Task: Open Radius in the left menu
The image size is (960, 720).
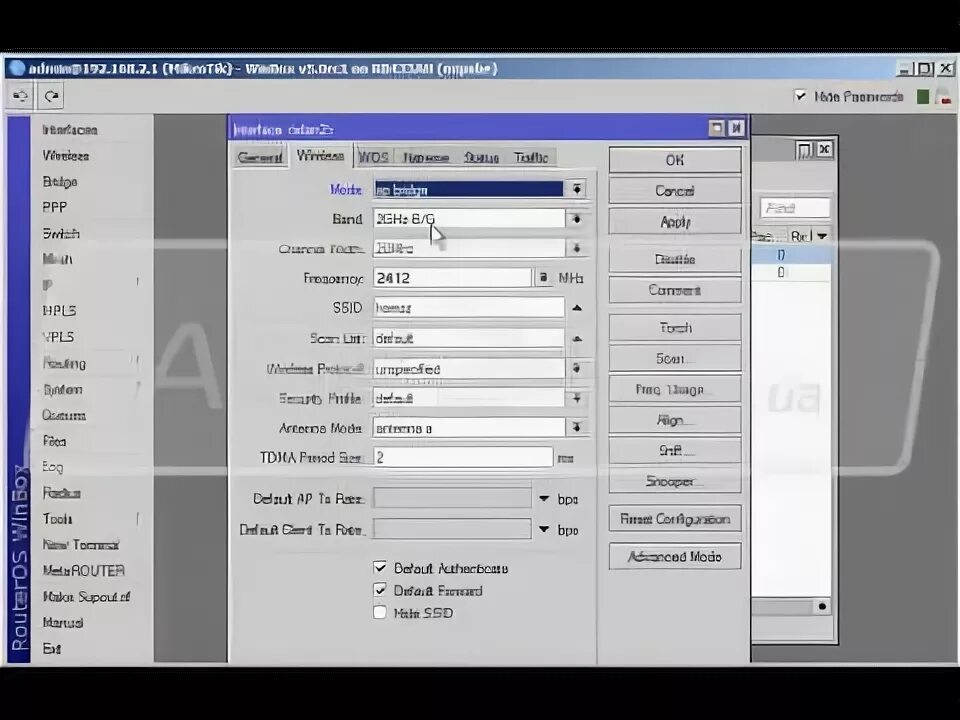Action: pos(61,493)
